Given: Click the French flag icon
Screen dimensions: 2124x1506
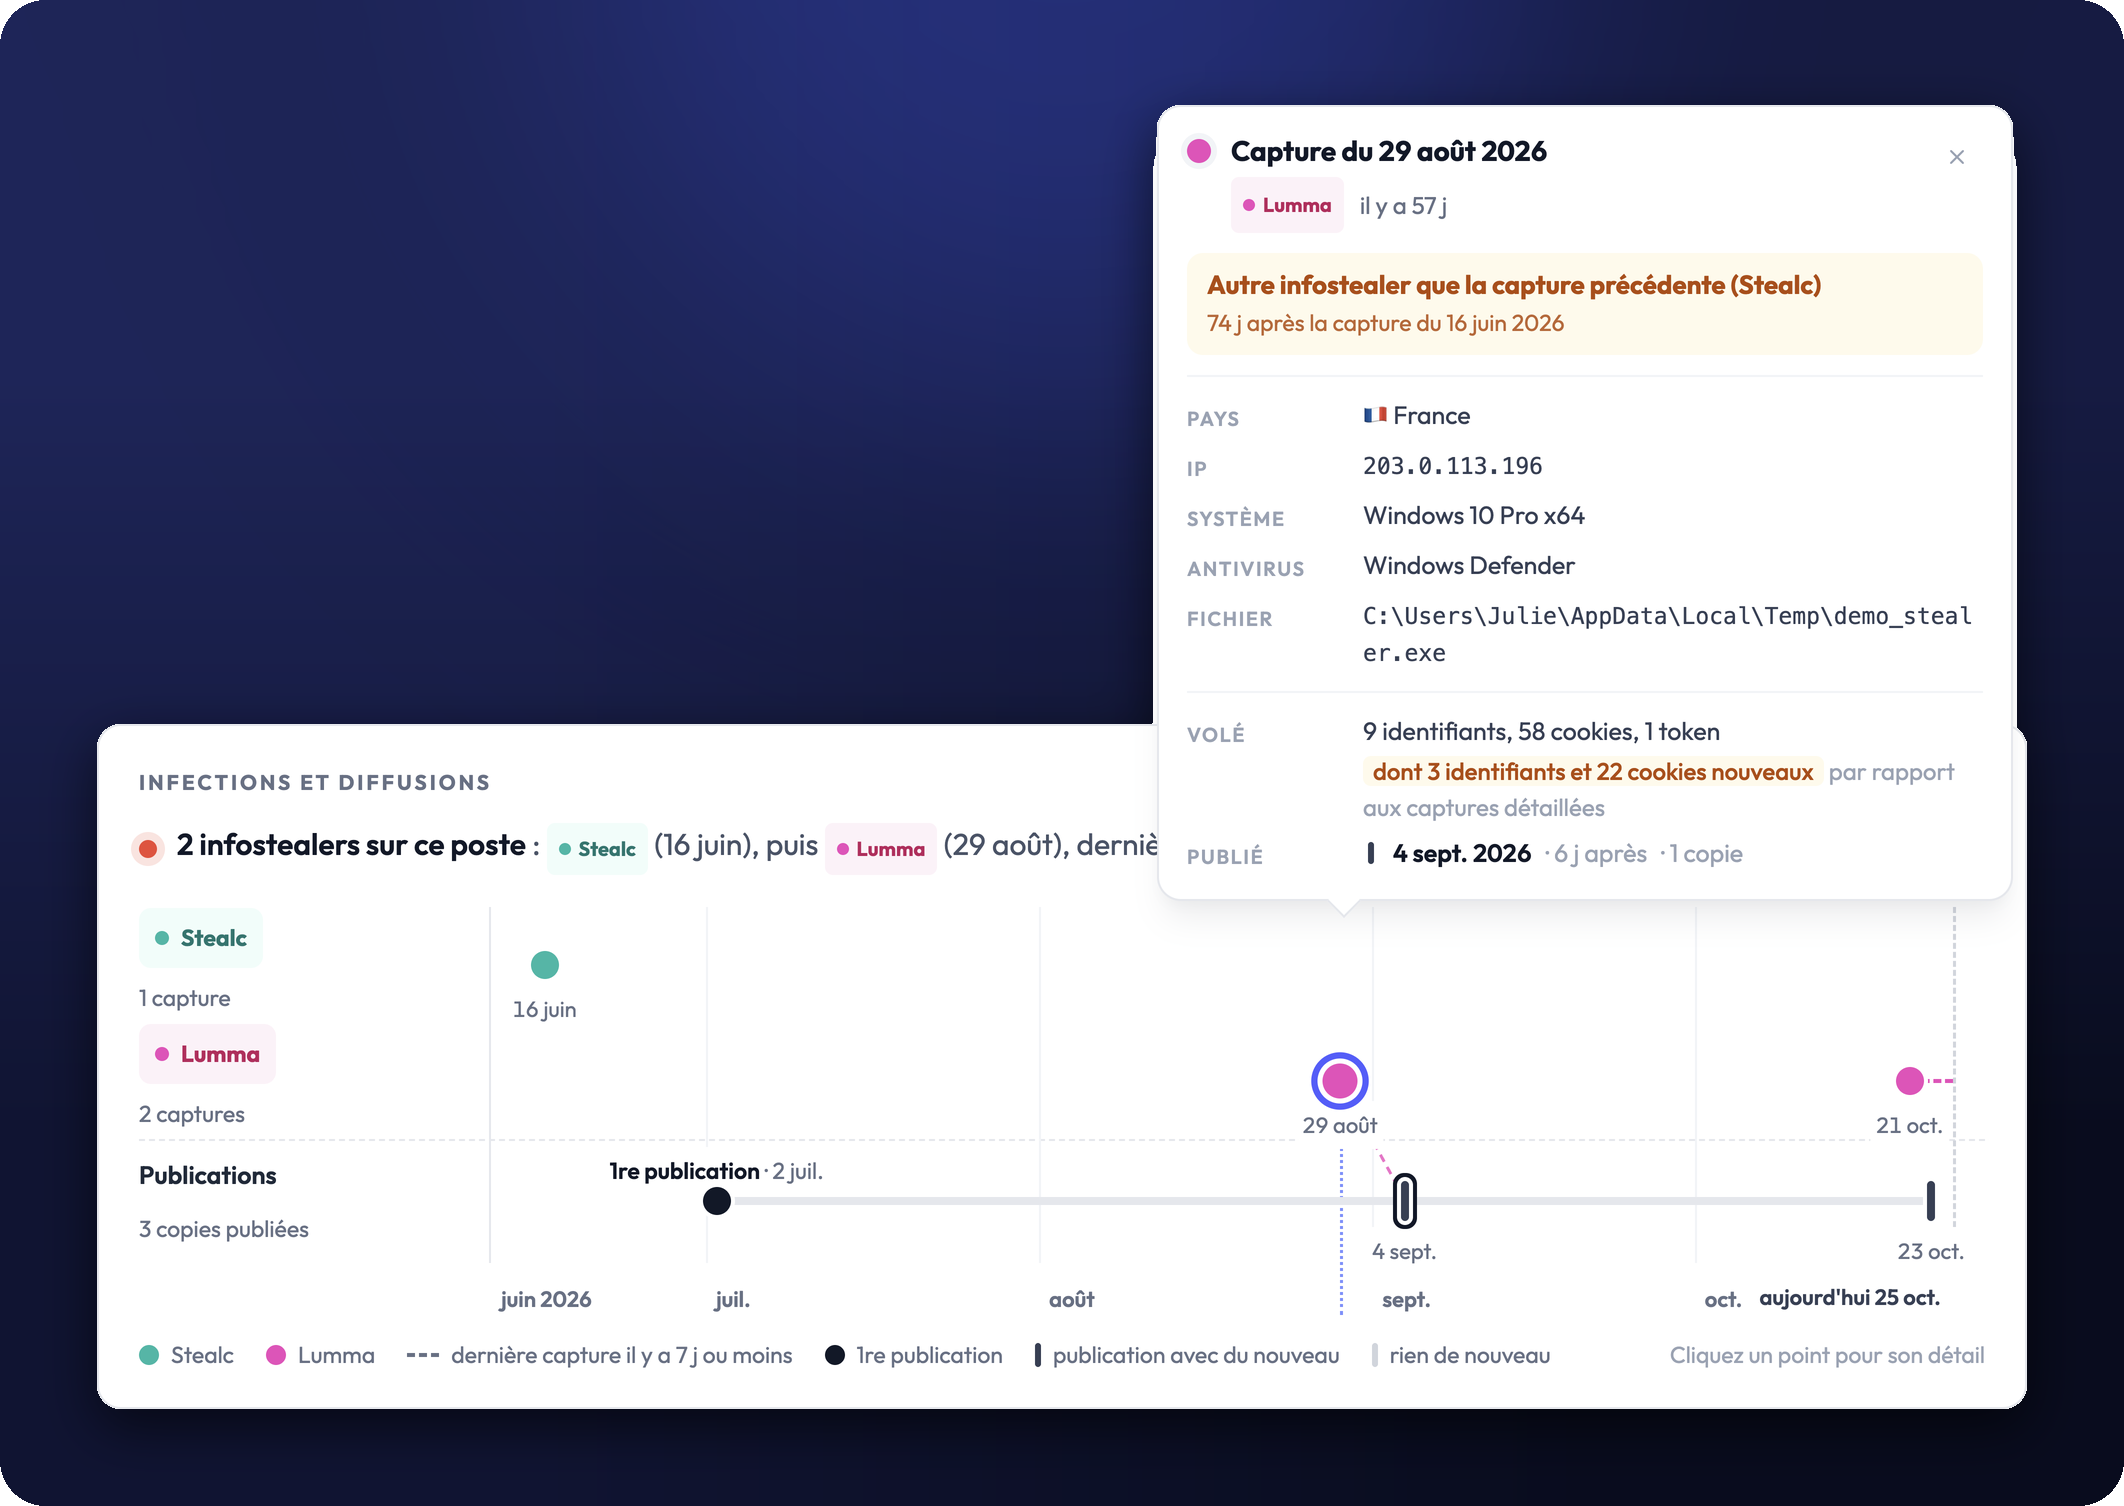Looking at the screenshot, I should [x=1375, y=415].
